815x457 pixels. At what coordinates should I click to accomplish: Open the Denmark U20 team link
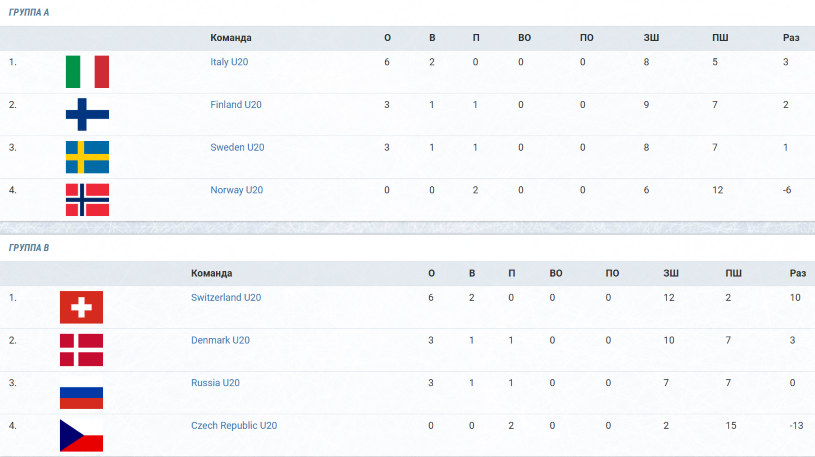[x=220, y=340]
